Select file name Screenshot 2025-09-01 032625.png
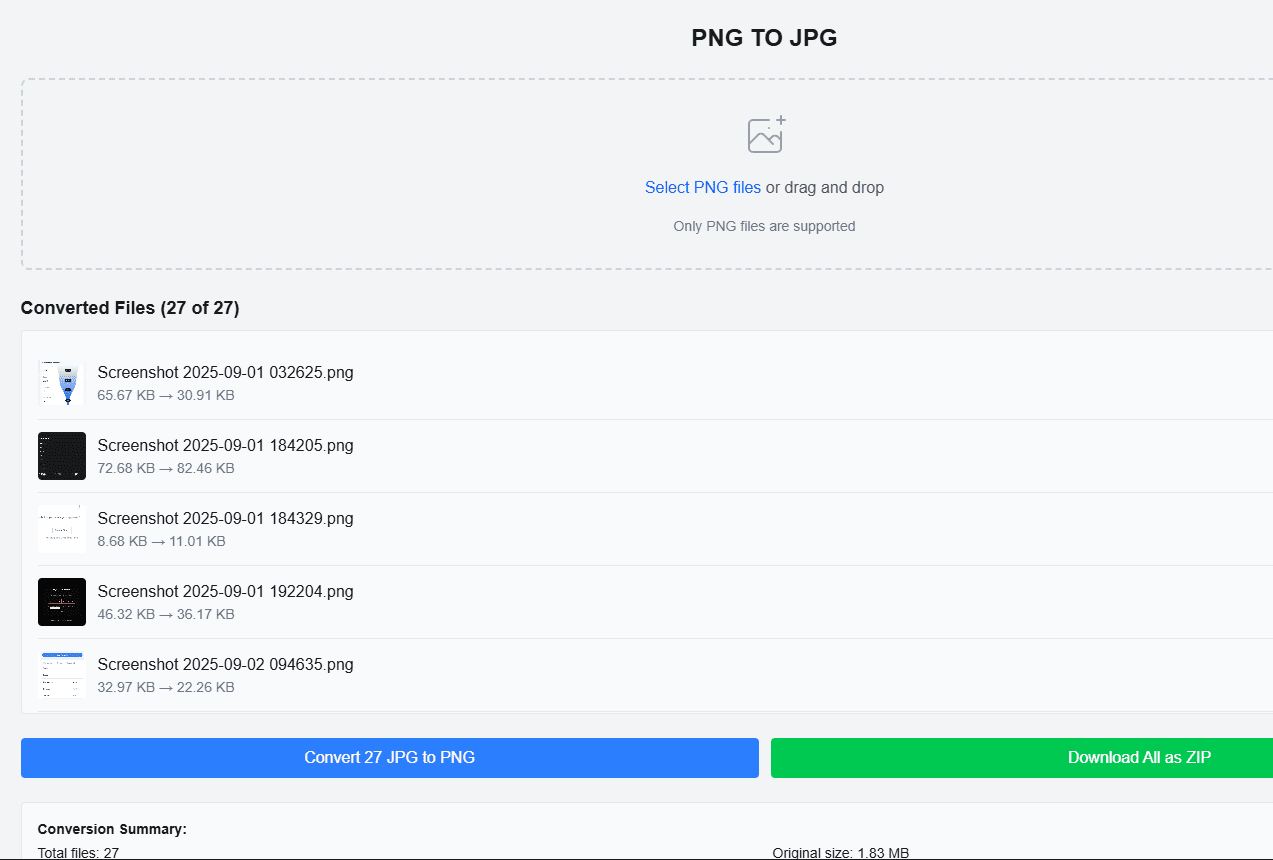 pos(225,372)
